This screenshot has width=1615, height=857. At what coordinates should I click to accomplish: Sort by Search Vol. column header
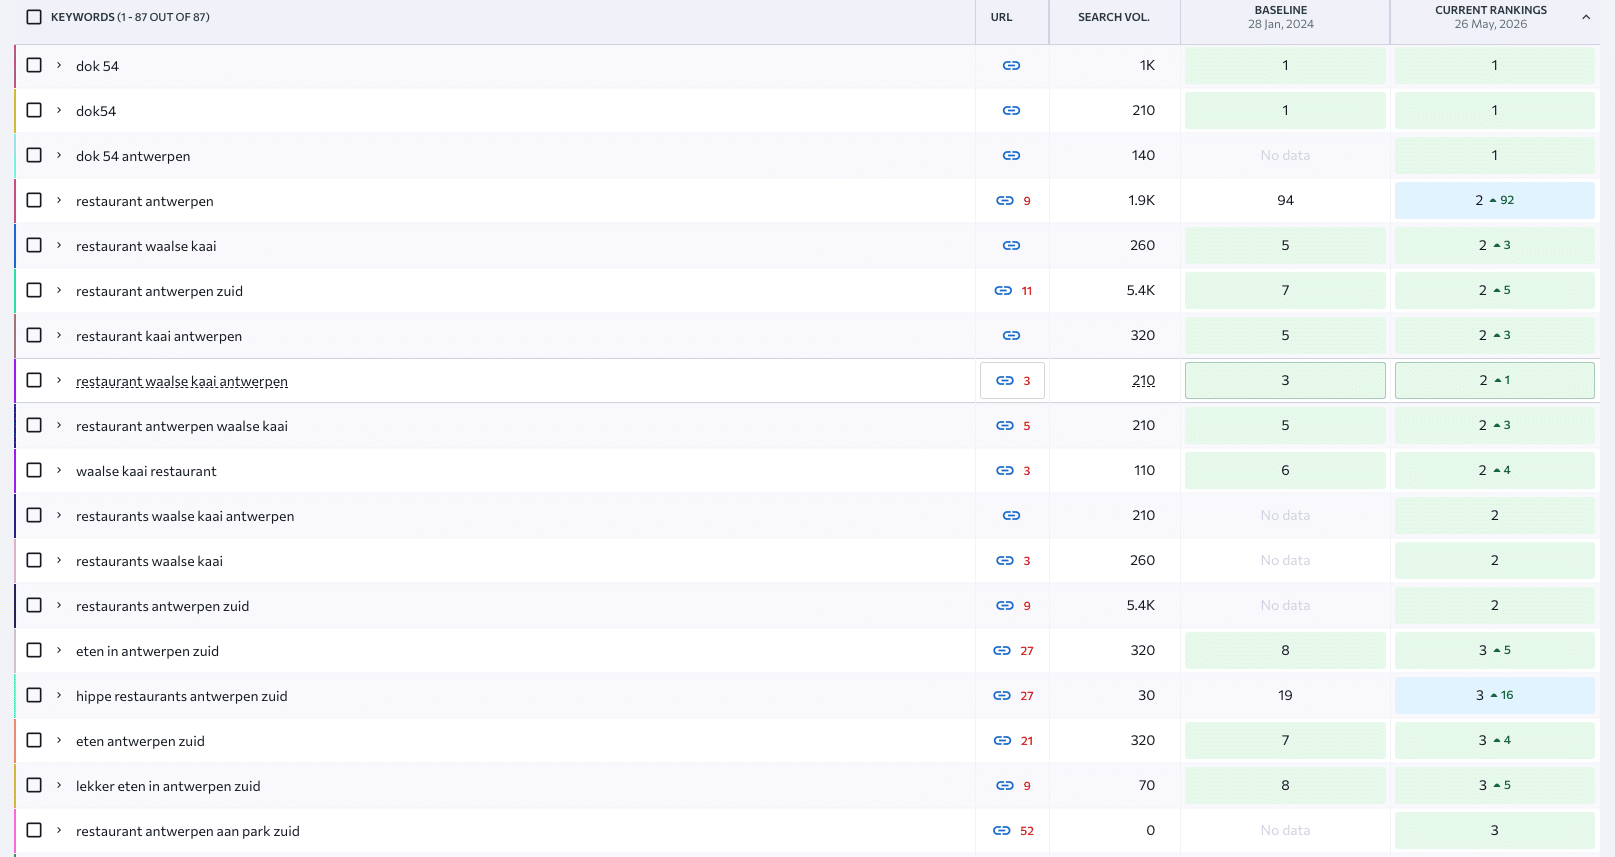pyautogui.click(x=1113, y=17)
